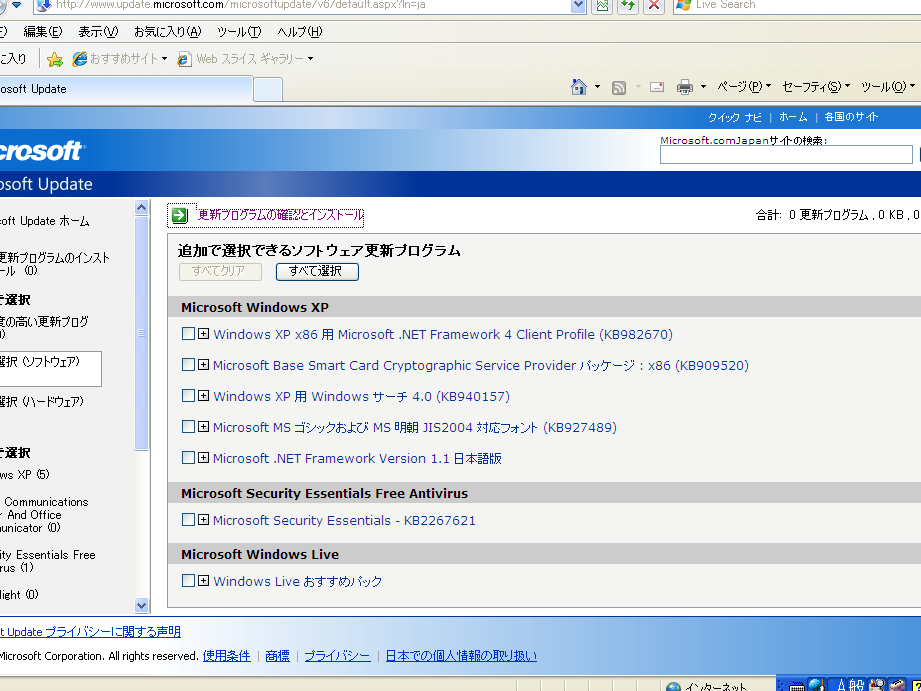Click the プライバシー footer link
The image size is (921, 691).
click(x=337, y=656)
